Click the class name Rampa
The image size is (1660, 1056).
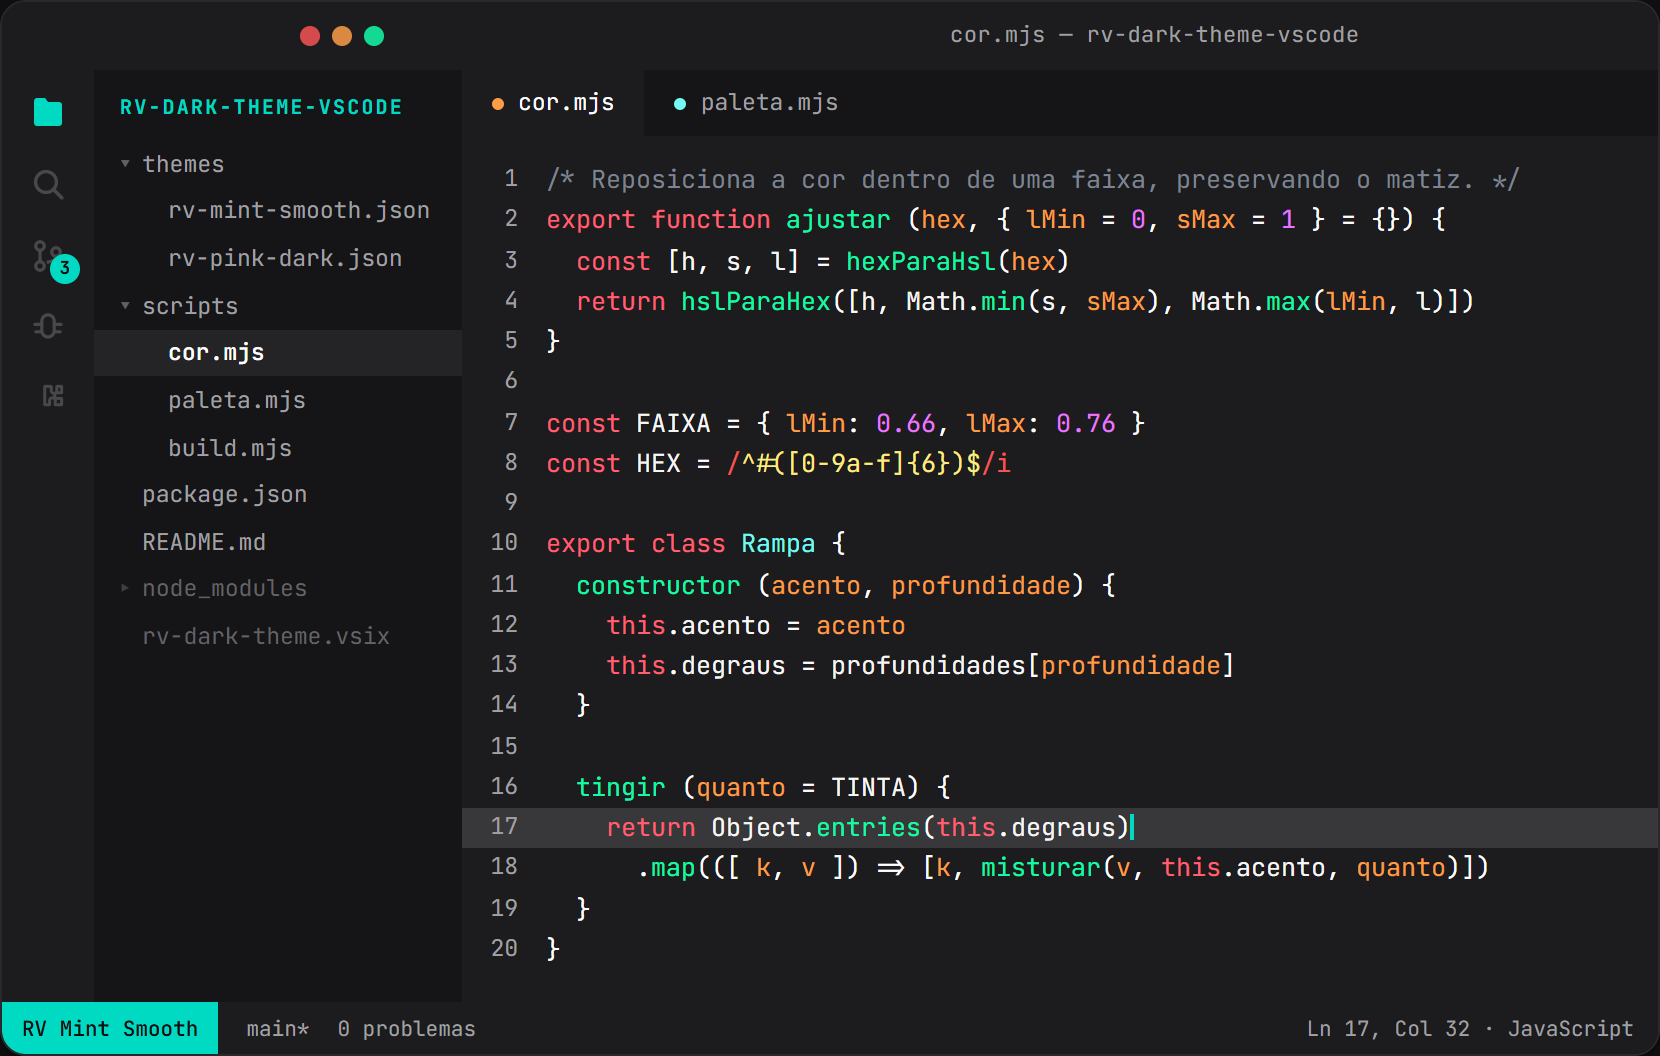coord(778,544)
